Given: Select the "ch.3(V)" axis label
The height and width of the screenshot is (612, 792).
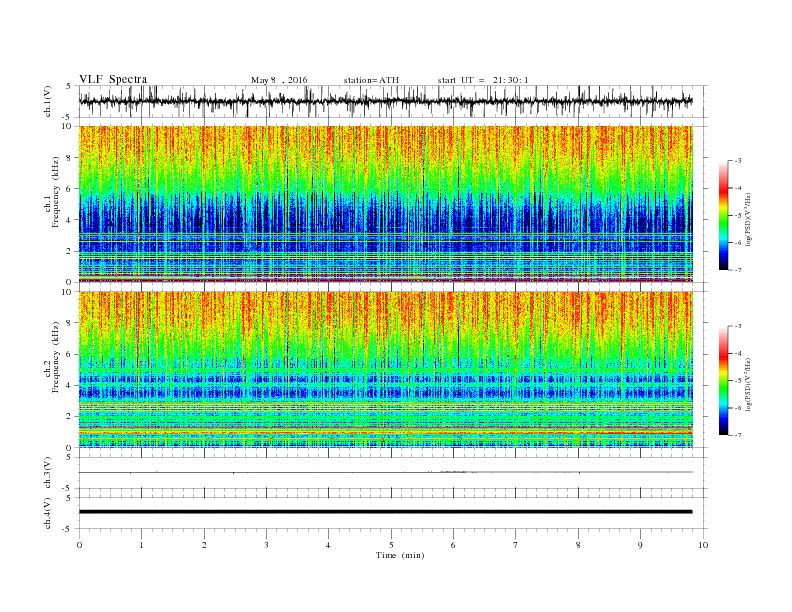Looking at the screenshot, I should [48, 473].
